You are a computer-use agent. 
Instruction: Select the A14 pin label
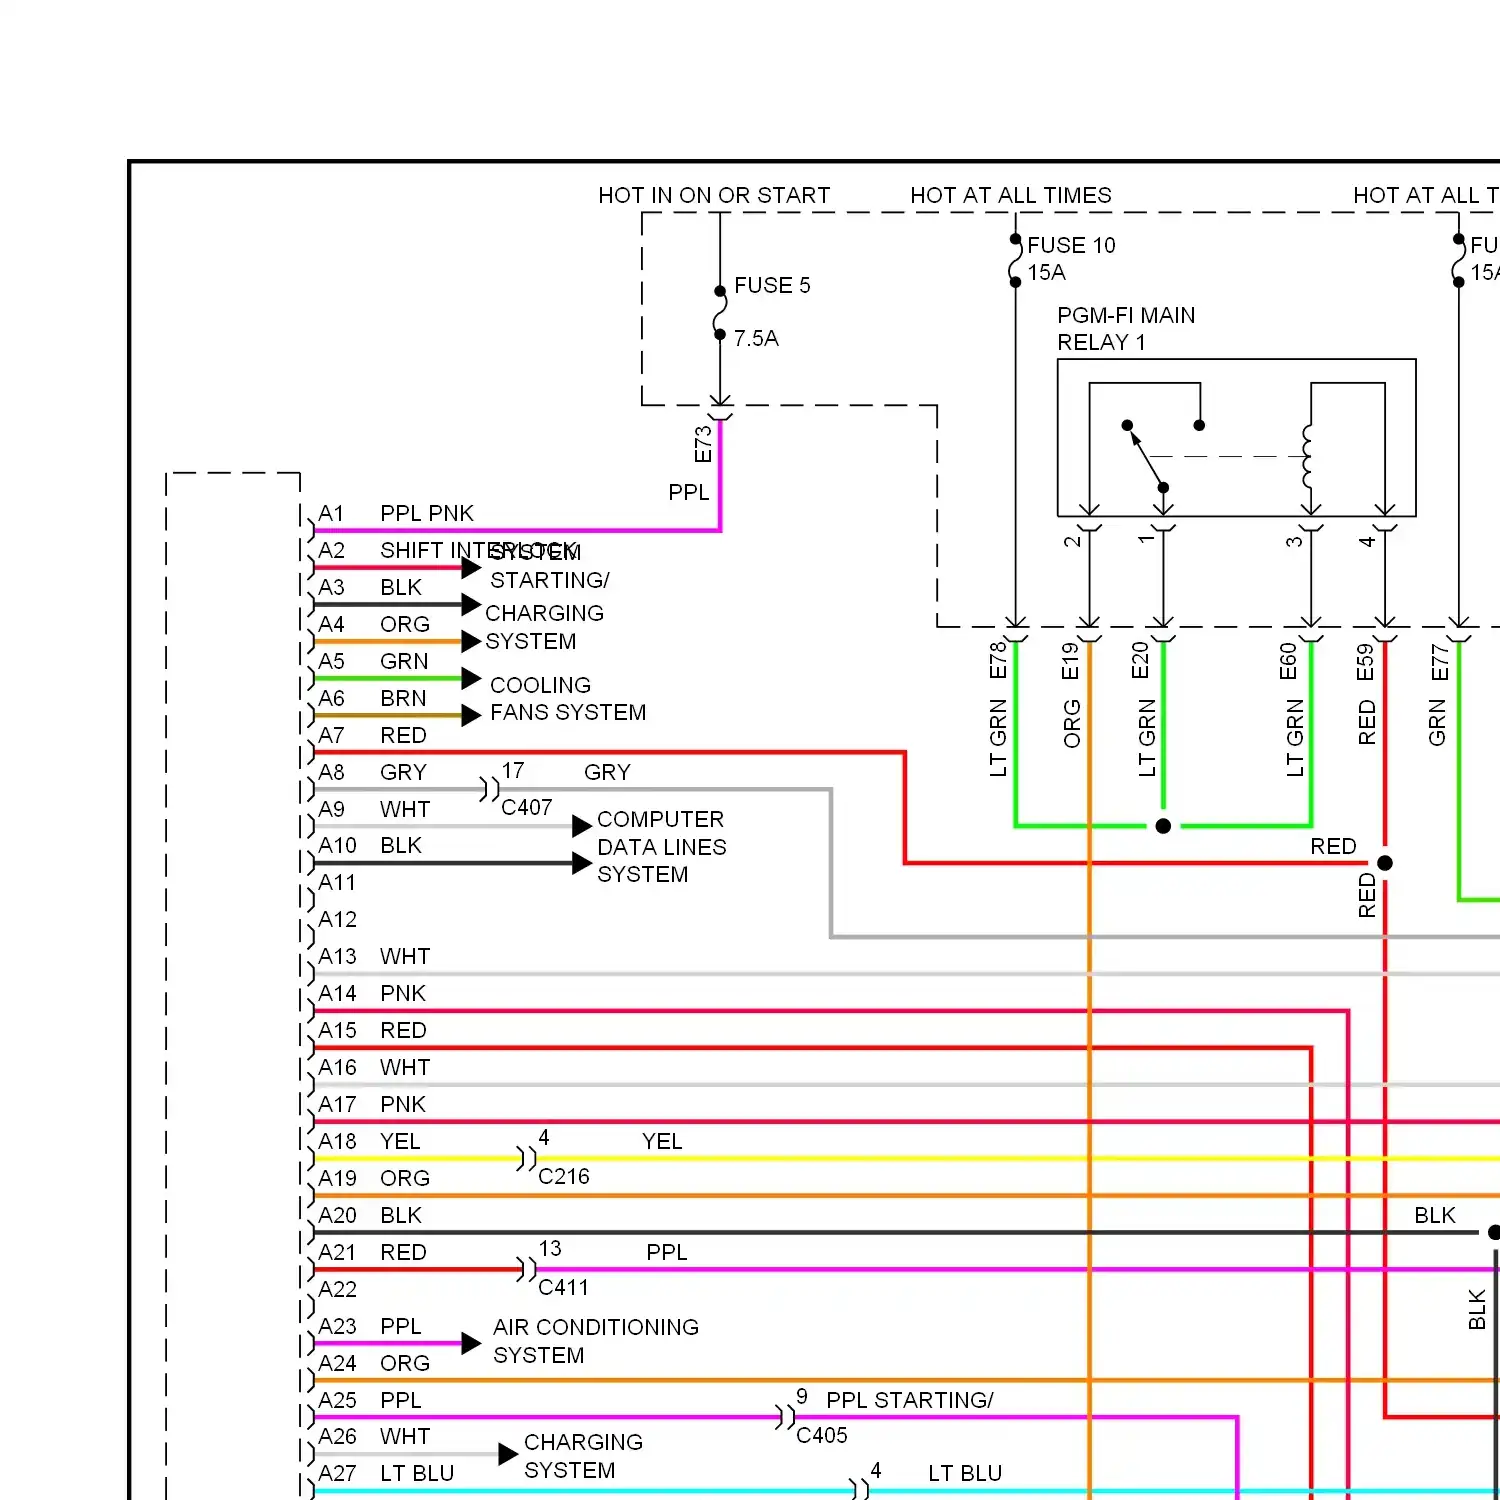click(x=337, y=993)
